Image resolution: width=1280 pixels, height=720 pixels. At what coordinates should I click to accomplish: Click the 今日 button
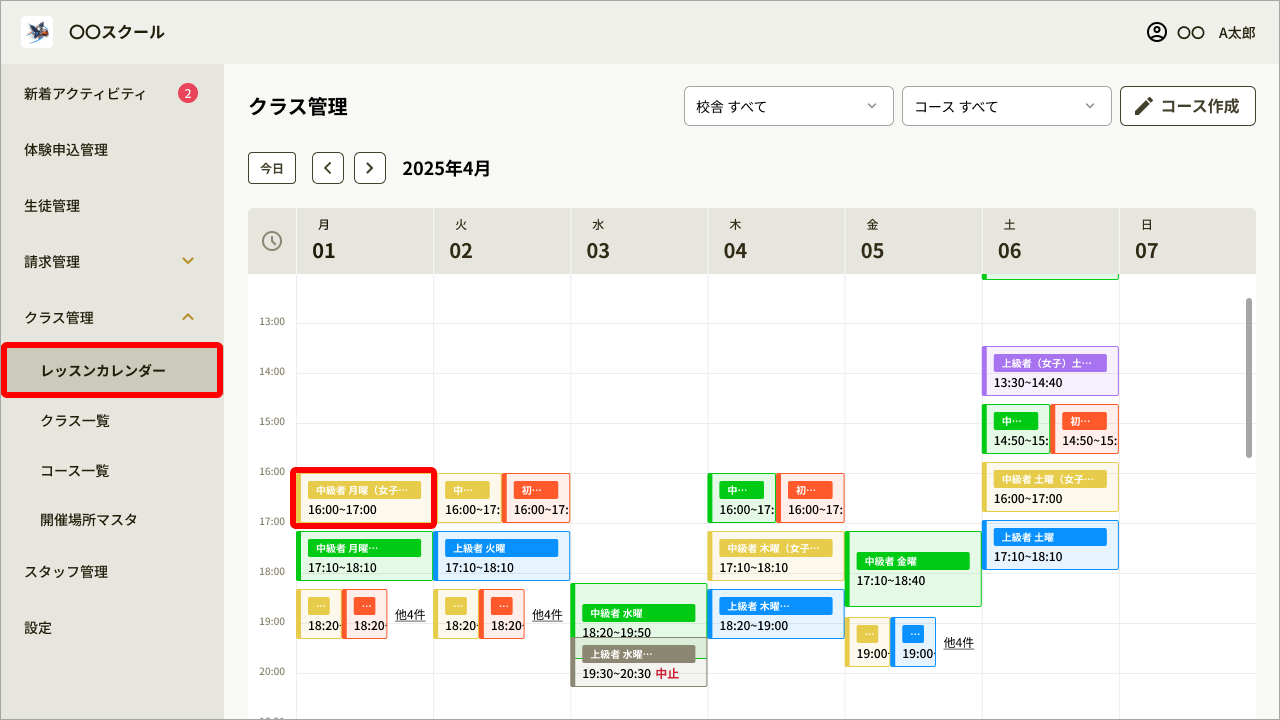272,168
